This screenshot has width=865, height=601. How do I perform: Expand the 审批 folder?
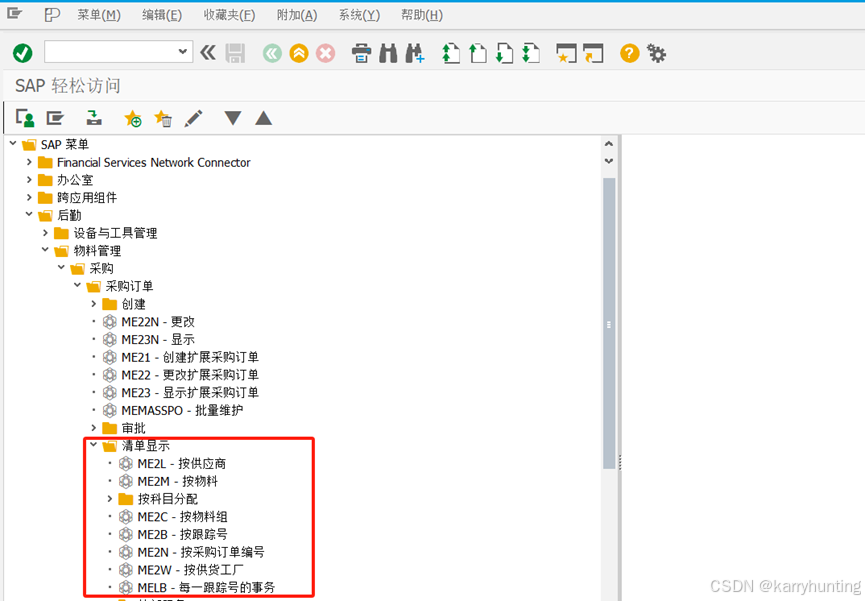point(93,428)
